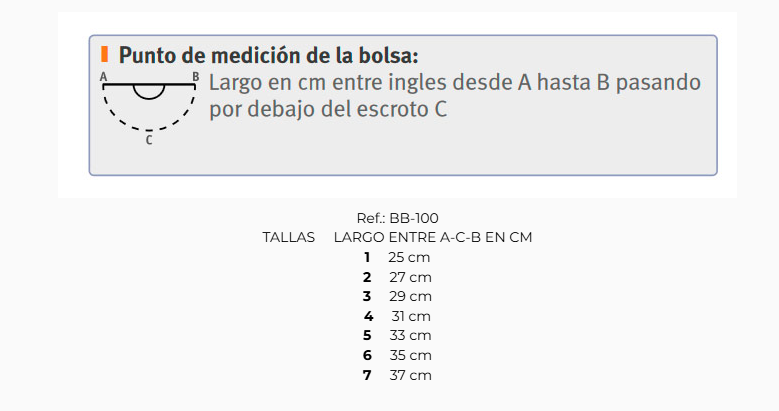The width and height of the screenshot is (779, 411).
Task: Click the 'LARGO ENTRE A-C-B EN CM' header
Action: [432, 238]
